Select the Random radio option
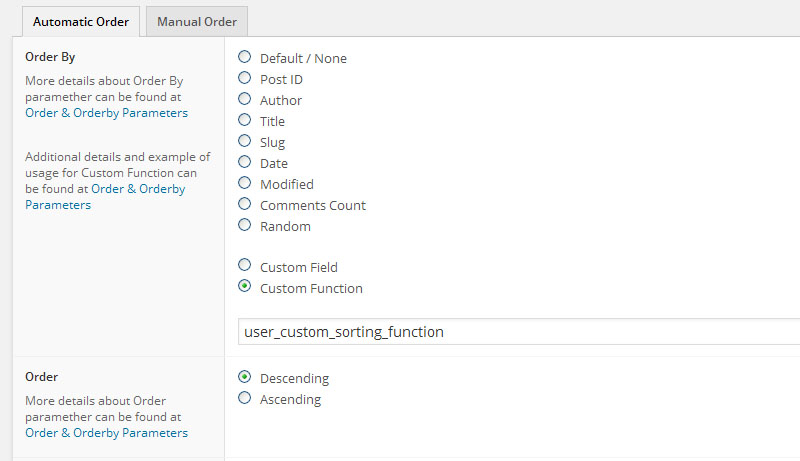 (244, 225)
